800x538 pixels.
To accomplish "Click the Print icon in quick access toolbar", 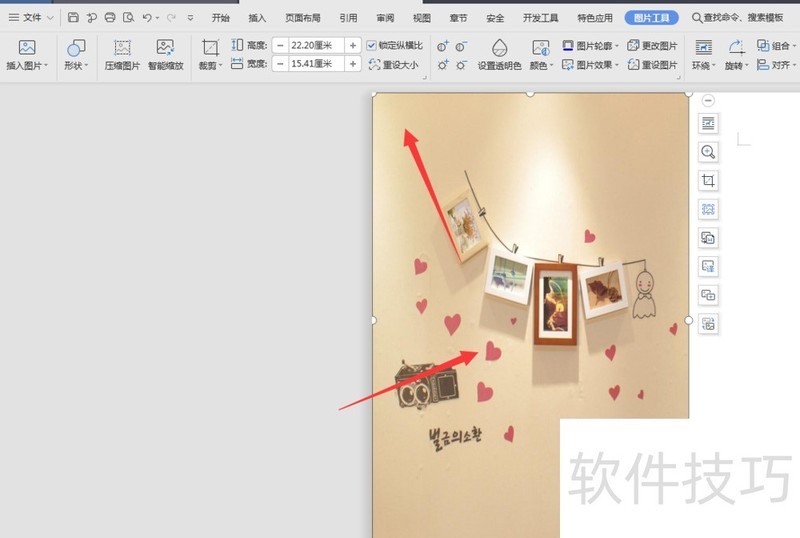I will tap(110, 17).
